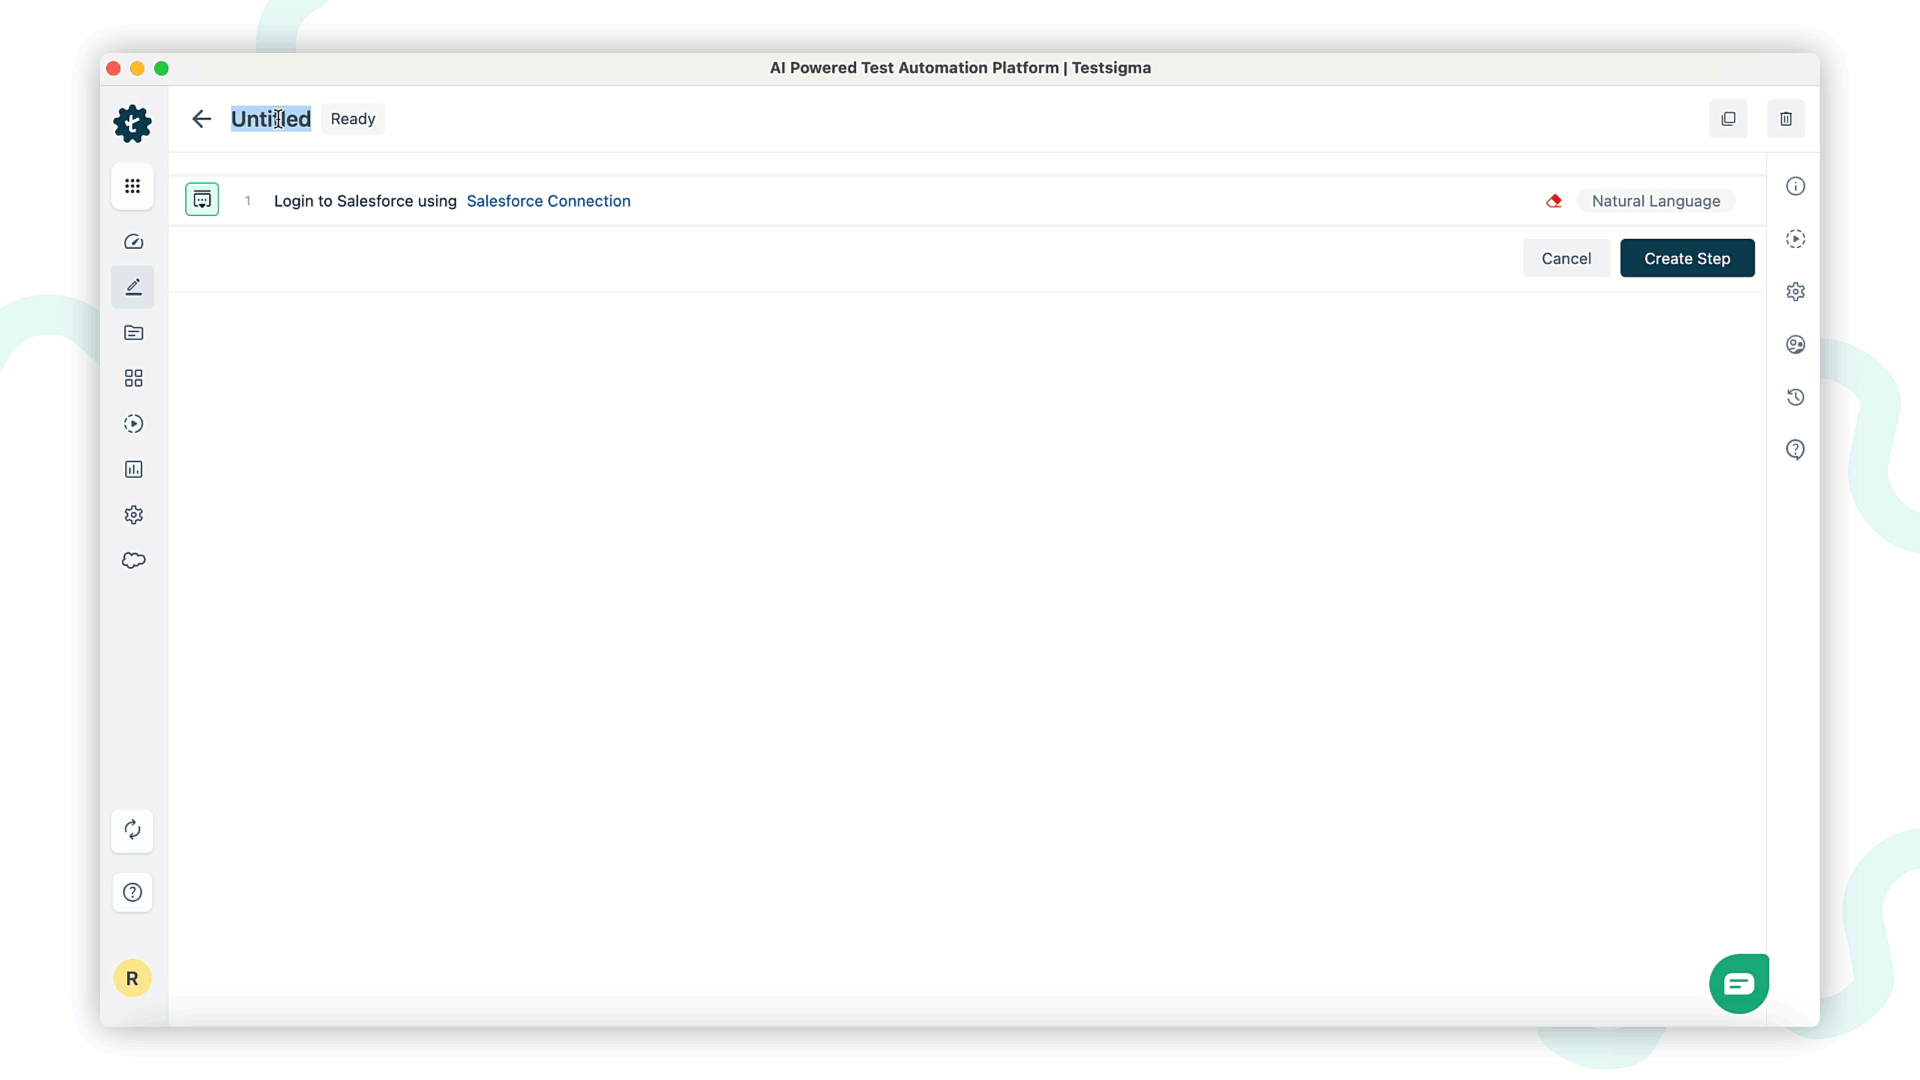The image size is (1920, 1080).
Task: Open the folder-card icon in left sidebar
Action: pyautogui.click(x=133, y=333)
